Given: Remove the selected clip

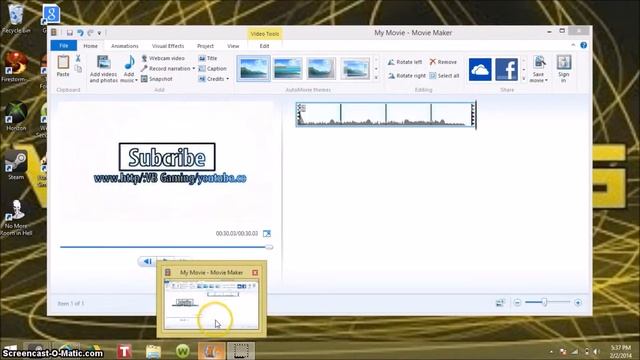Looking at the screenshot, I should (443, 62).
